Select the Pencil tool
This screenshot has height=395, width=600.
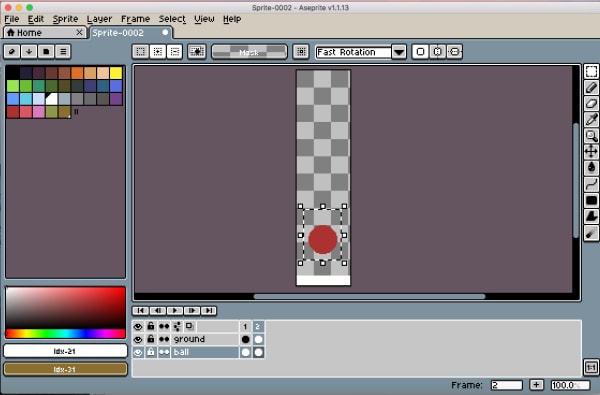(591, 88)
